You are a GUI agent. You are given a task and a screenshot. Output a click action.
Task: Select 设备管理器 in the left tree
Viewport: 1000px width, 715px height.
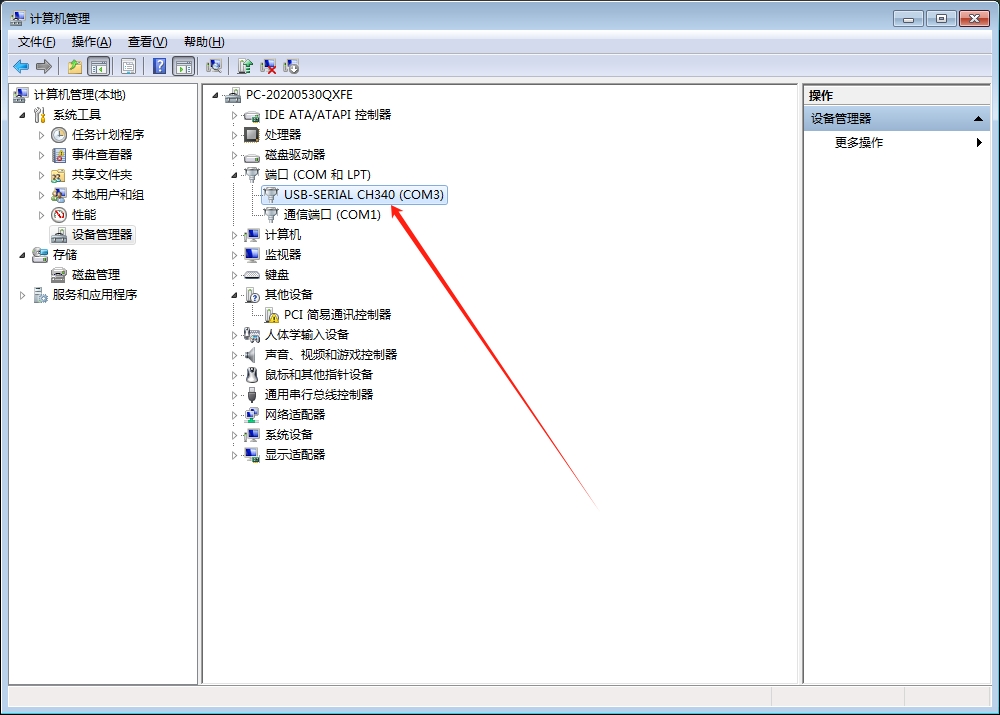pos(102,235)
